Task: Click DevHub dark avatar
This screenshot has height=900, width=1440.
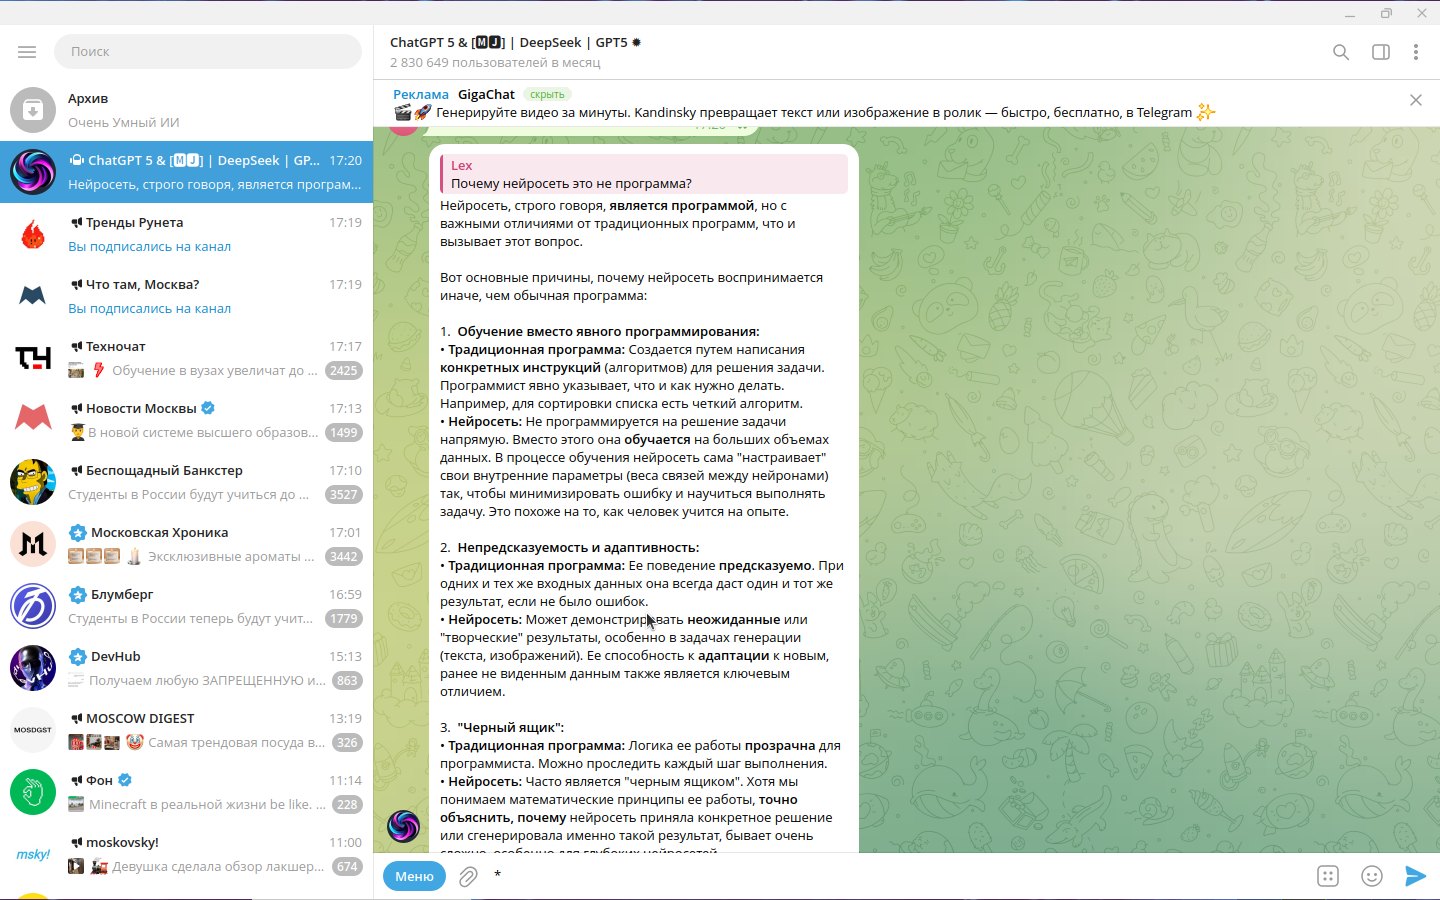Action: [x=33, y=668]
